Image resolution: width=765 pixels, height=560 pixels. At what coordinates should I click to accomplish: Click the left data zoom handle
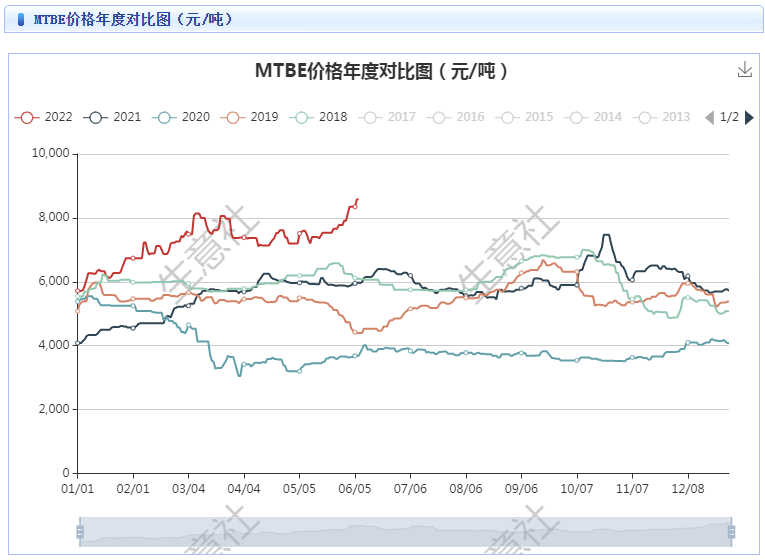(80, 532)
